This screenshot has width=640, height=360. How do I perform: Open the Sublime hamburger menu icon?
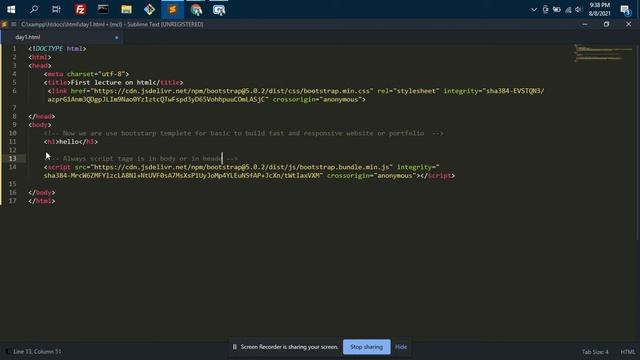(13, 24)
